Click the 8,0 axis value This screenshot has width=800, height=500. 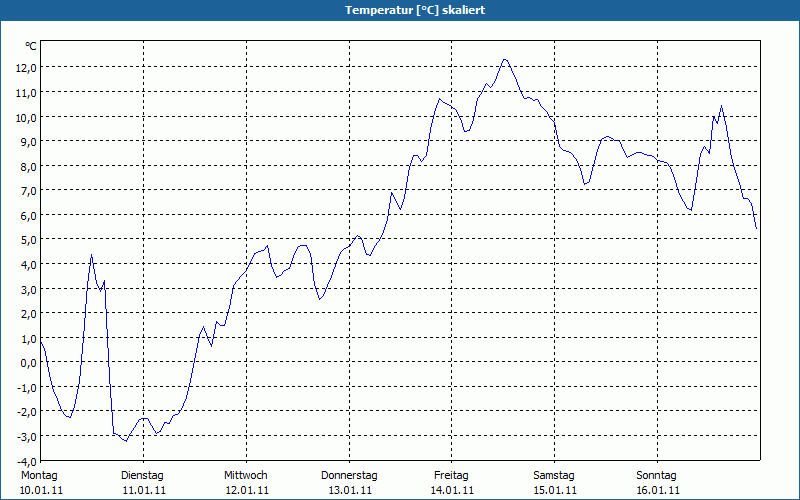pos(29,166)
